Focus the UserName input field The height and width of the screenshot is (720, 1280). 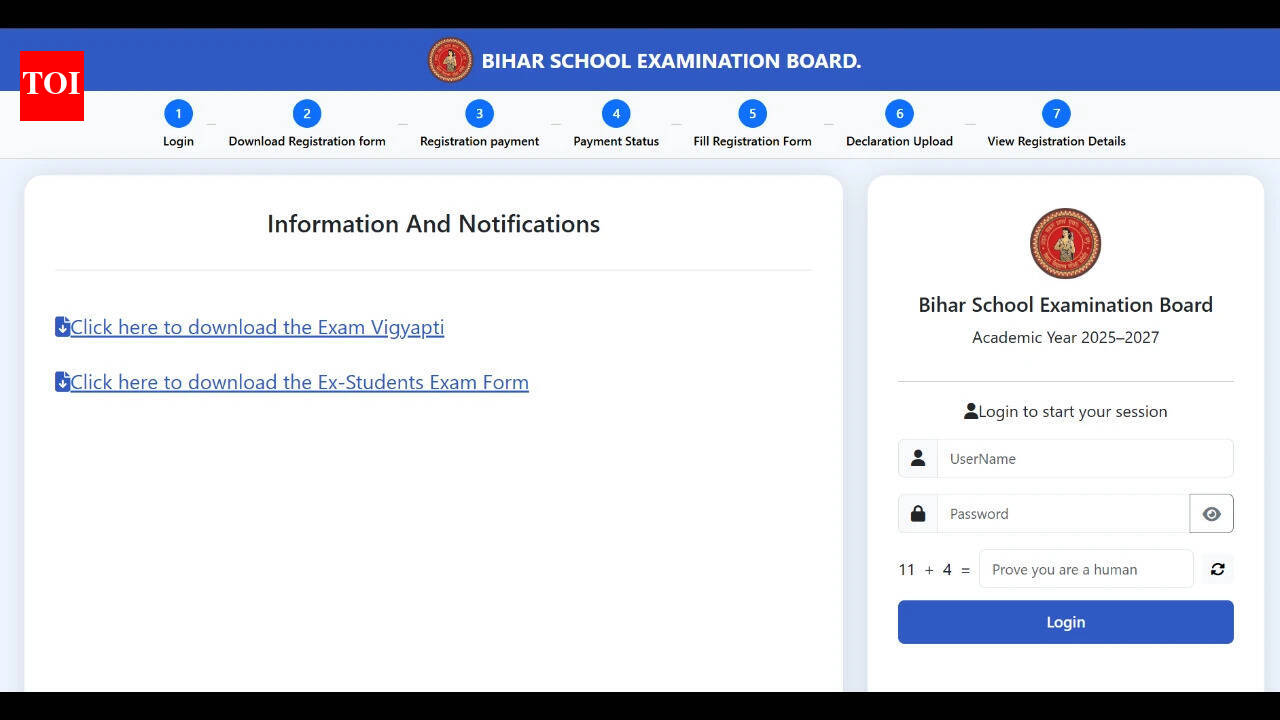(1085, 458)
